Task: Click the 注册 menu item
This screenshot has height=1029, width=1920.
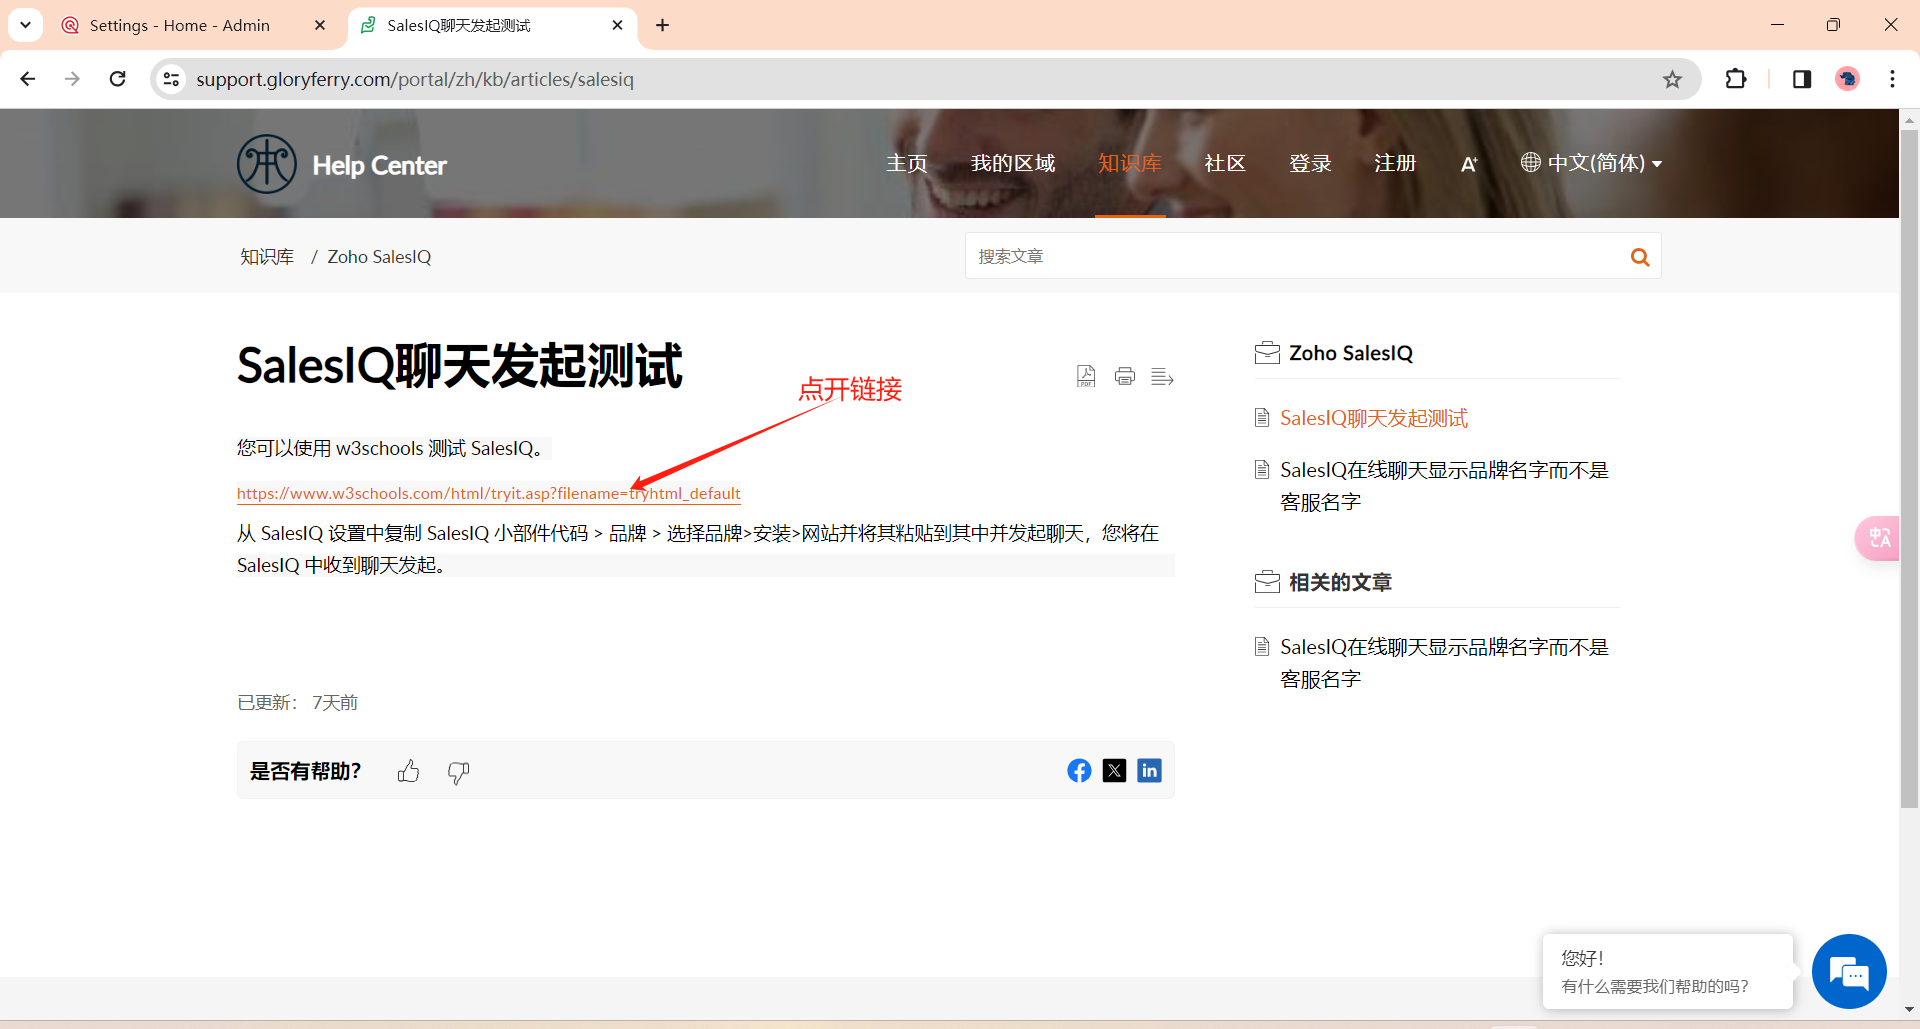Action: click(1395, 164)
